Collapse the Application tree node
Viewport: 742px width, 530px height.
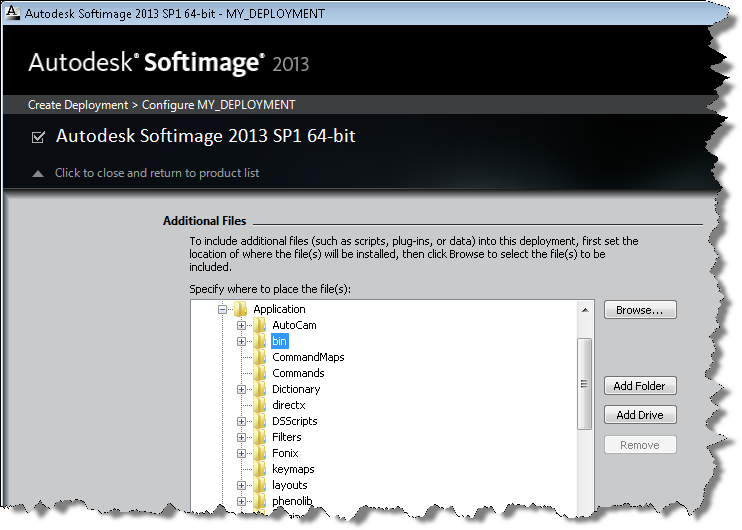pos(222,310)
